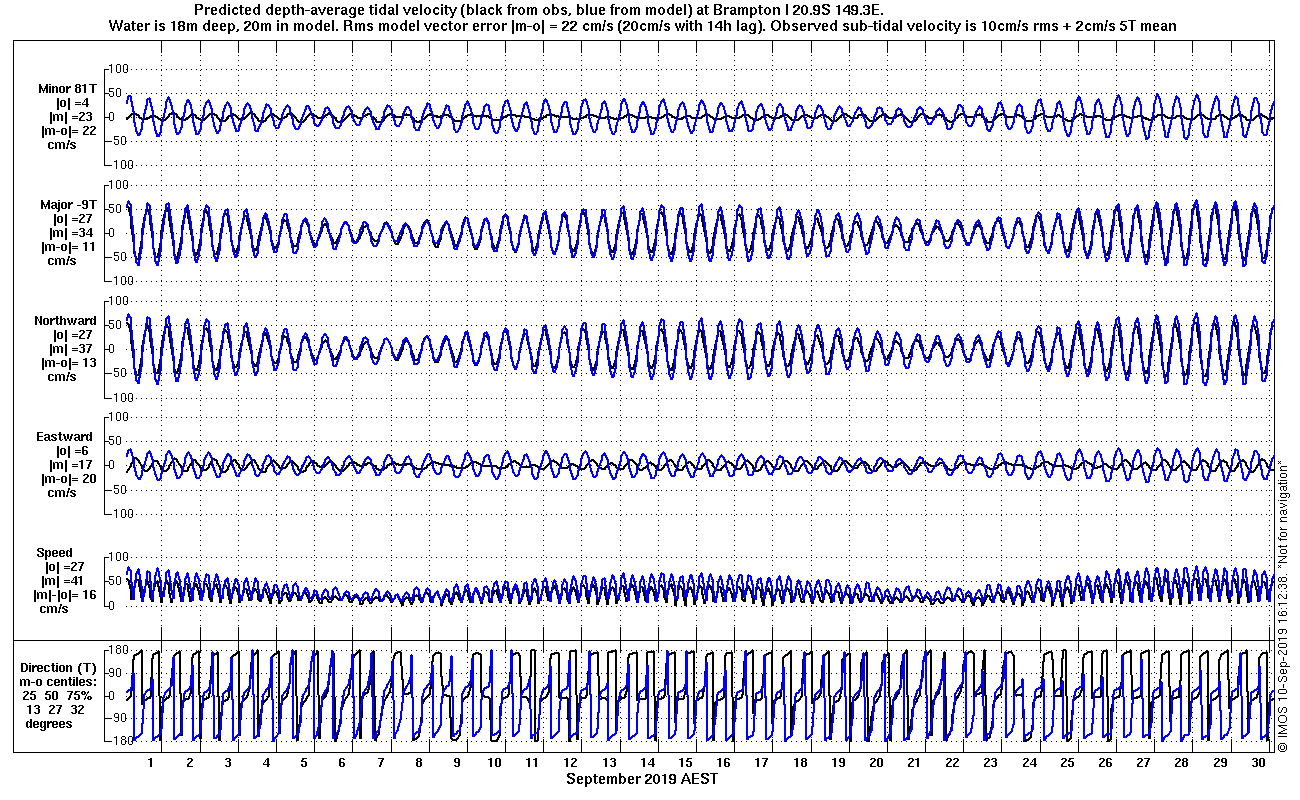1300x800 pixels.
Task: Click the '|o| =4' value in the Minor panel
Action: 72,103
